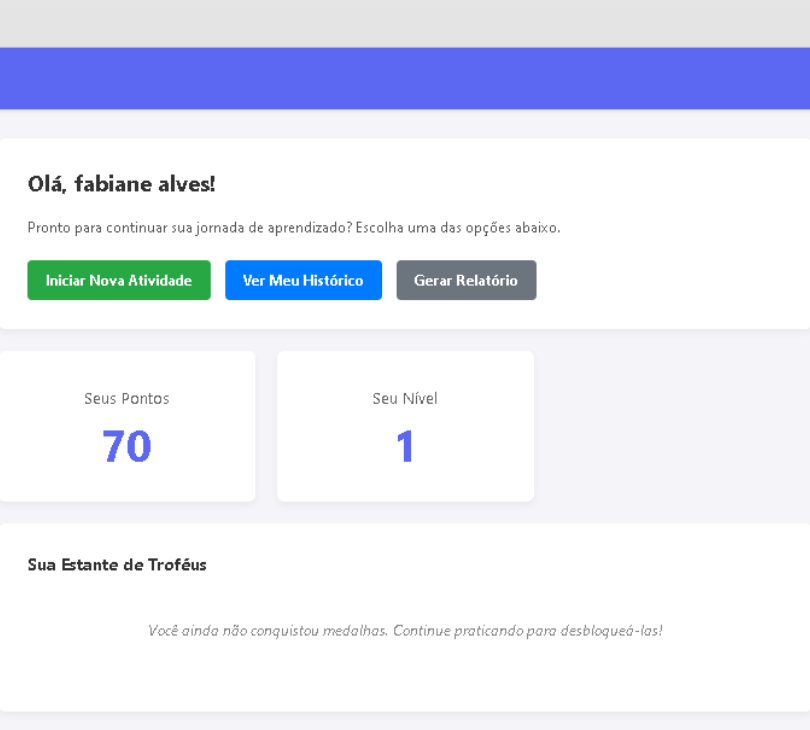Viewport: 810px width, 730px height.
Task: Click the page background below the trophy shelf
Action: point(405,721)
